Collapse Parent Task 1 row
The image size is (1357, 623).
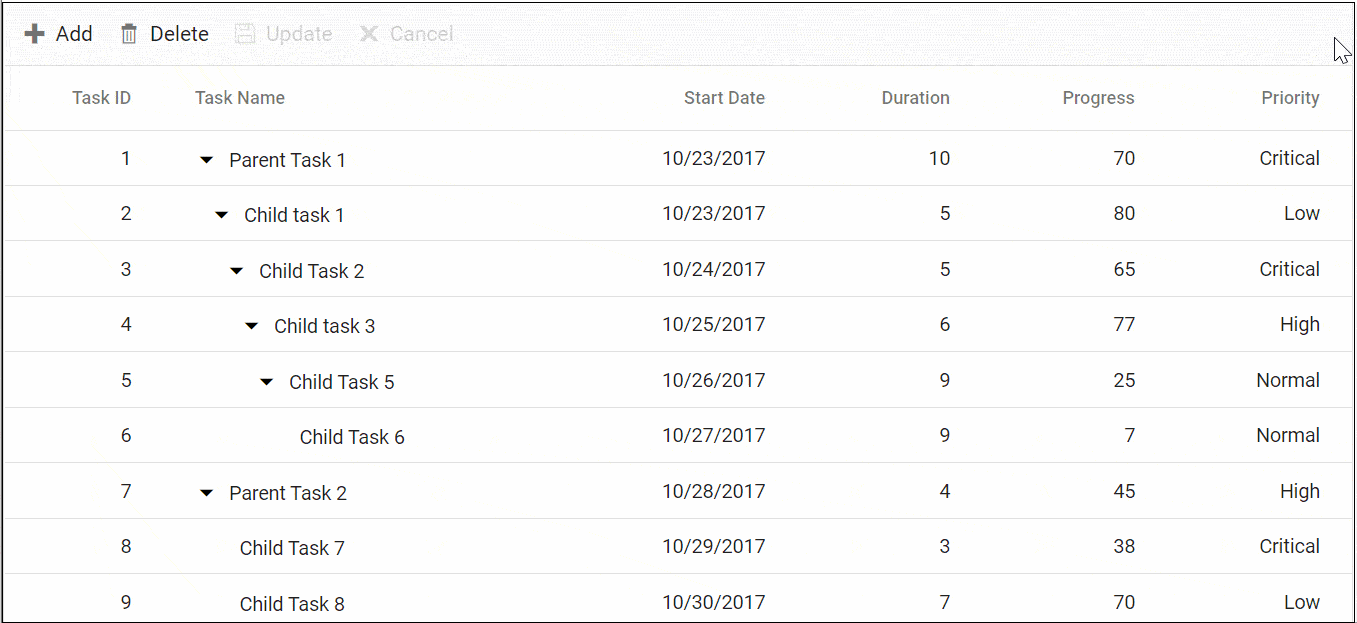tap(207, 160)
